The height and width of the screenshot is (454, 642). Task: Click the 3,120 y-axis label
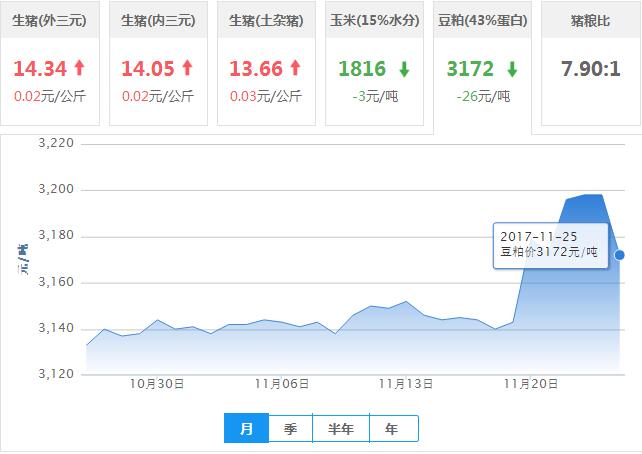(56, 374)
